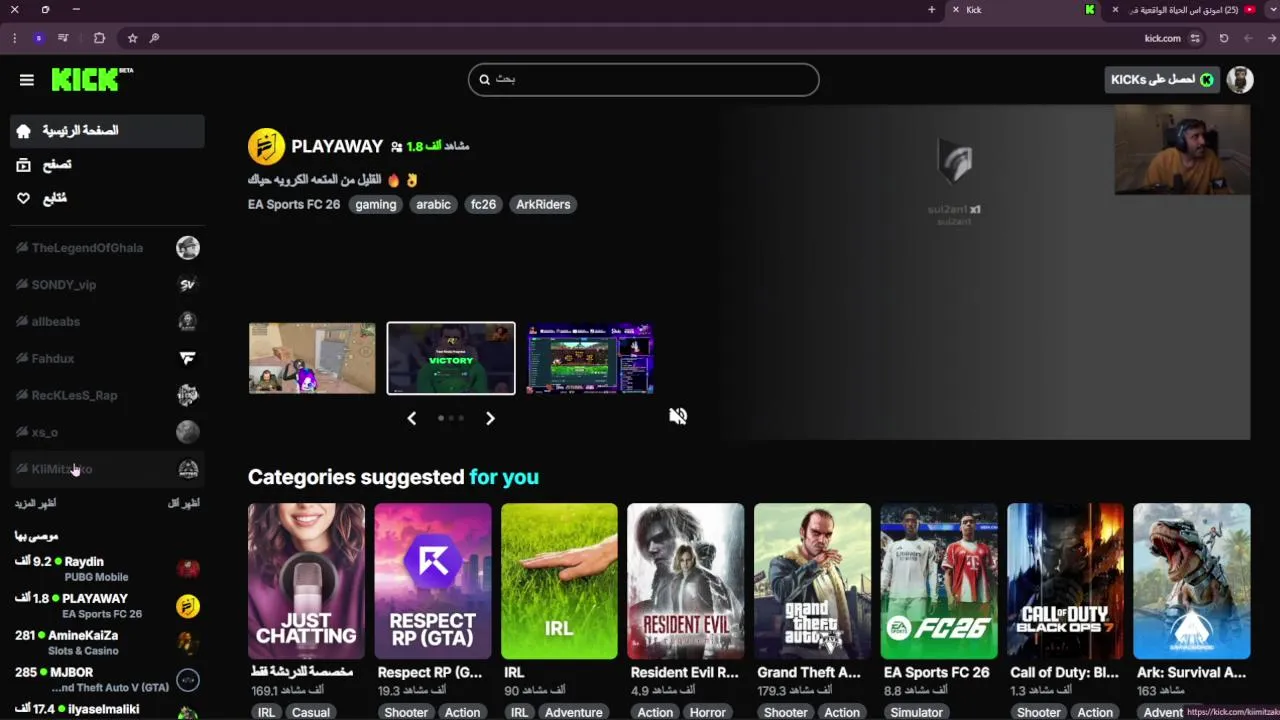Click PLAYAWAY avatar in recommended list

[188, 606]
